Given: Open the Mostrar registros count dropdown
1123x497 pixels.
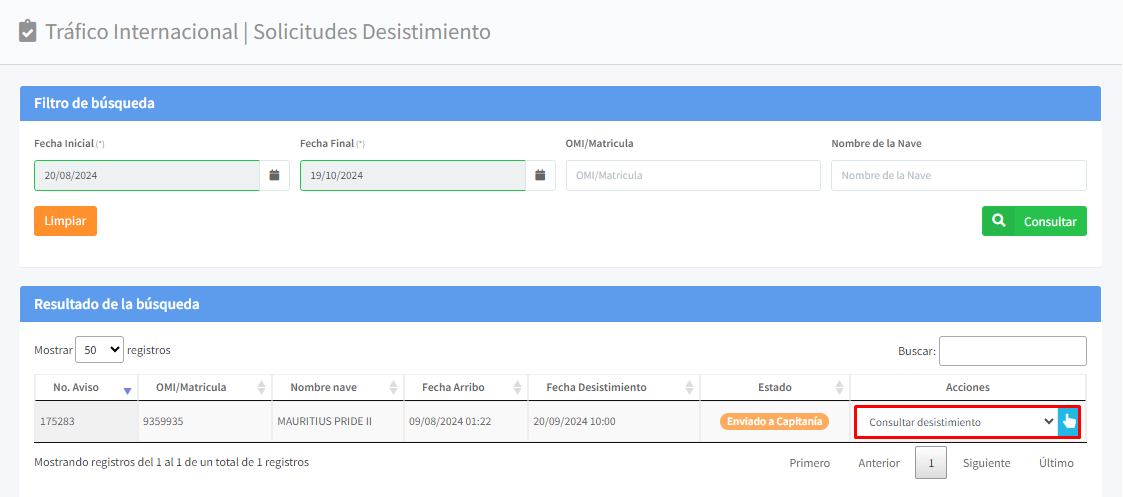Looking at the screenshot, I should [99, 350].
